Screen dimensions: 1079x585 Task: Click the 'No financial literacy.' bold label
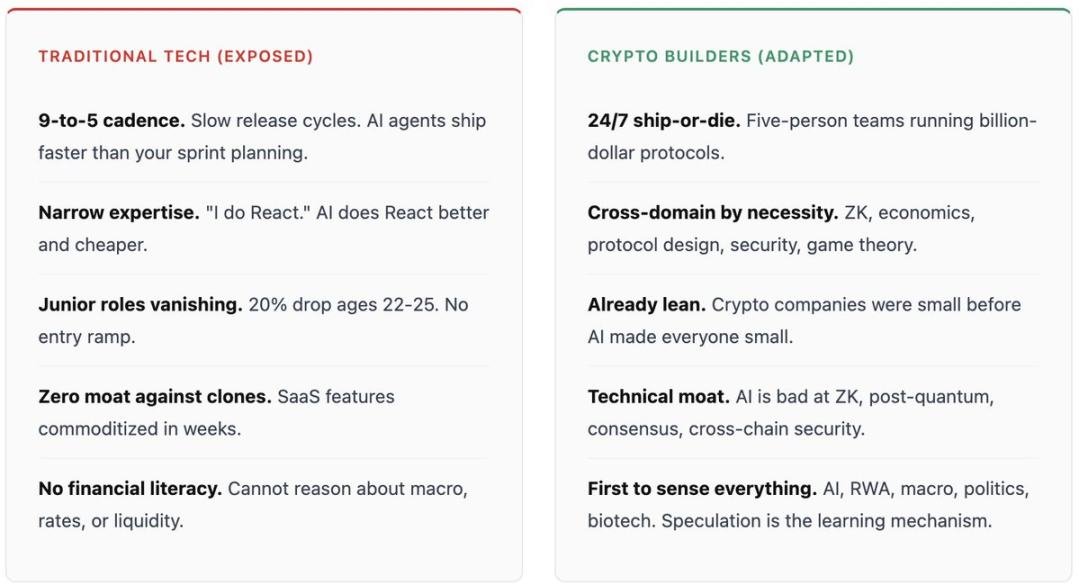pos(130,489)
